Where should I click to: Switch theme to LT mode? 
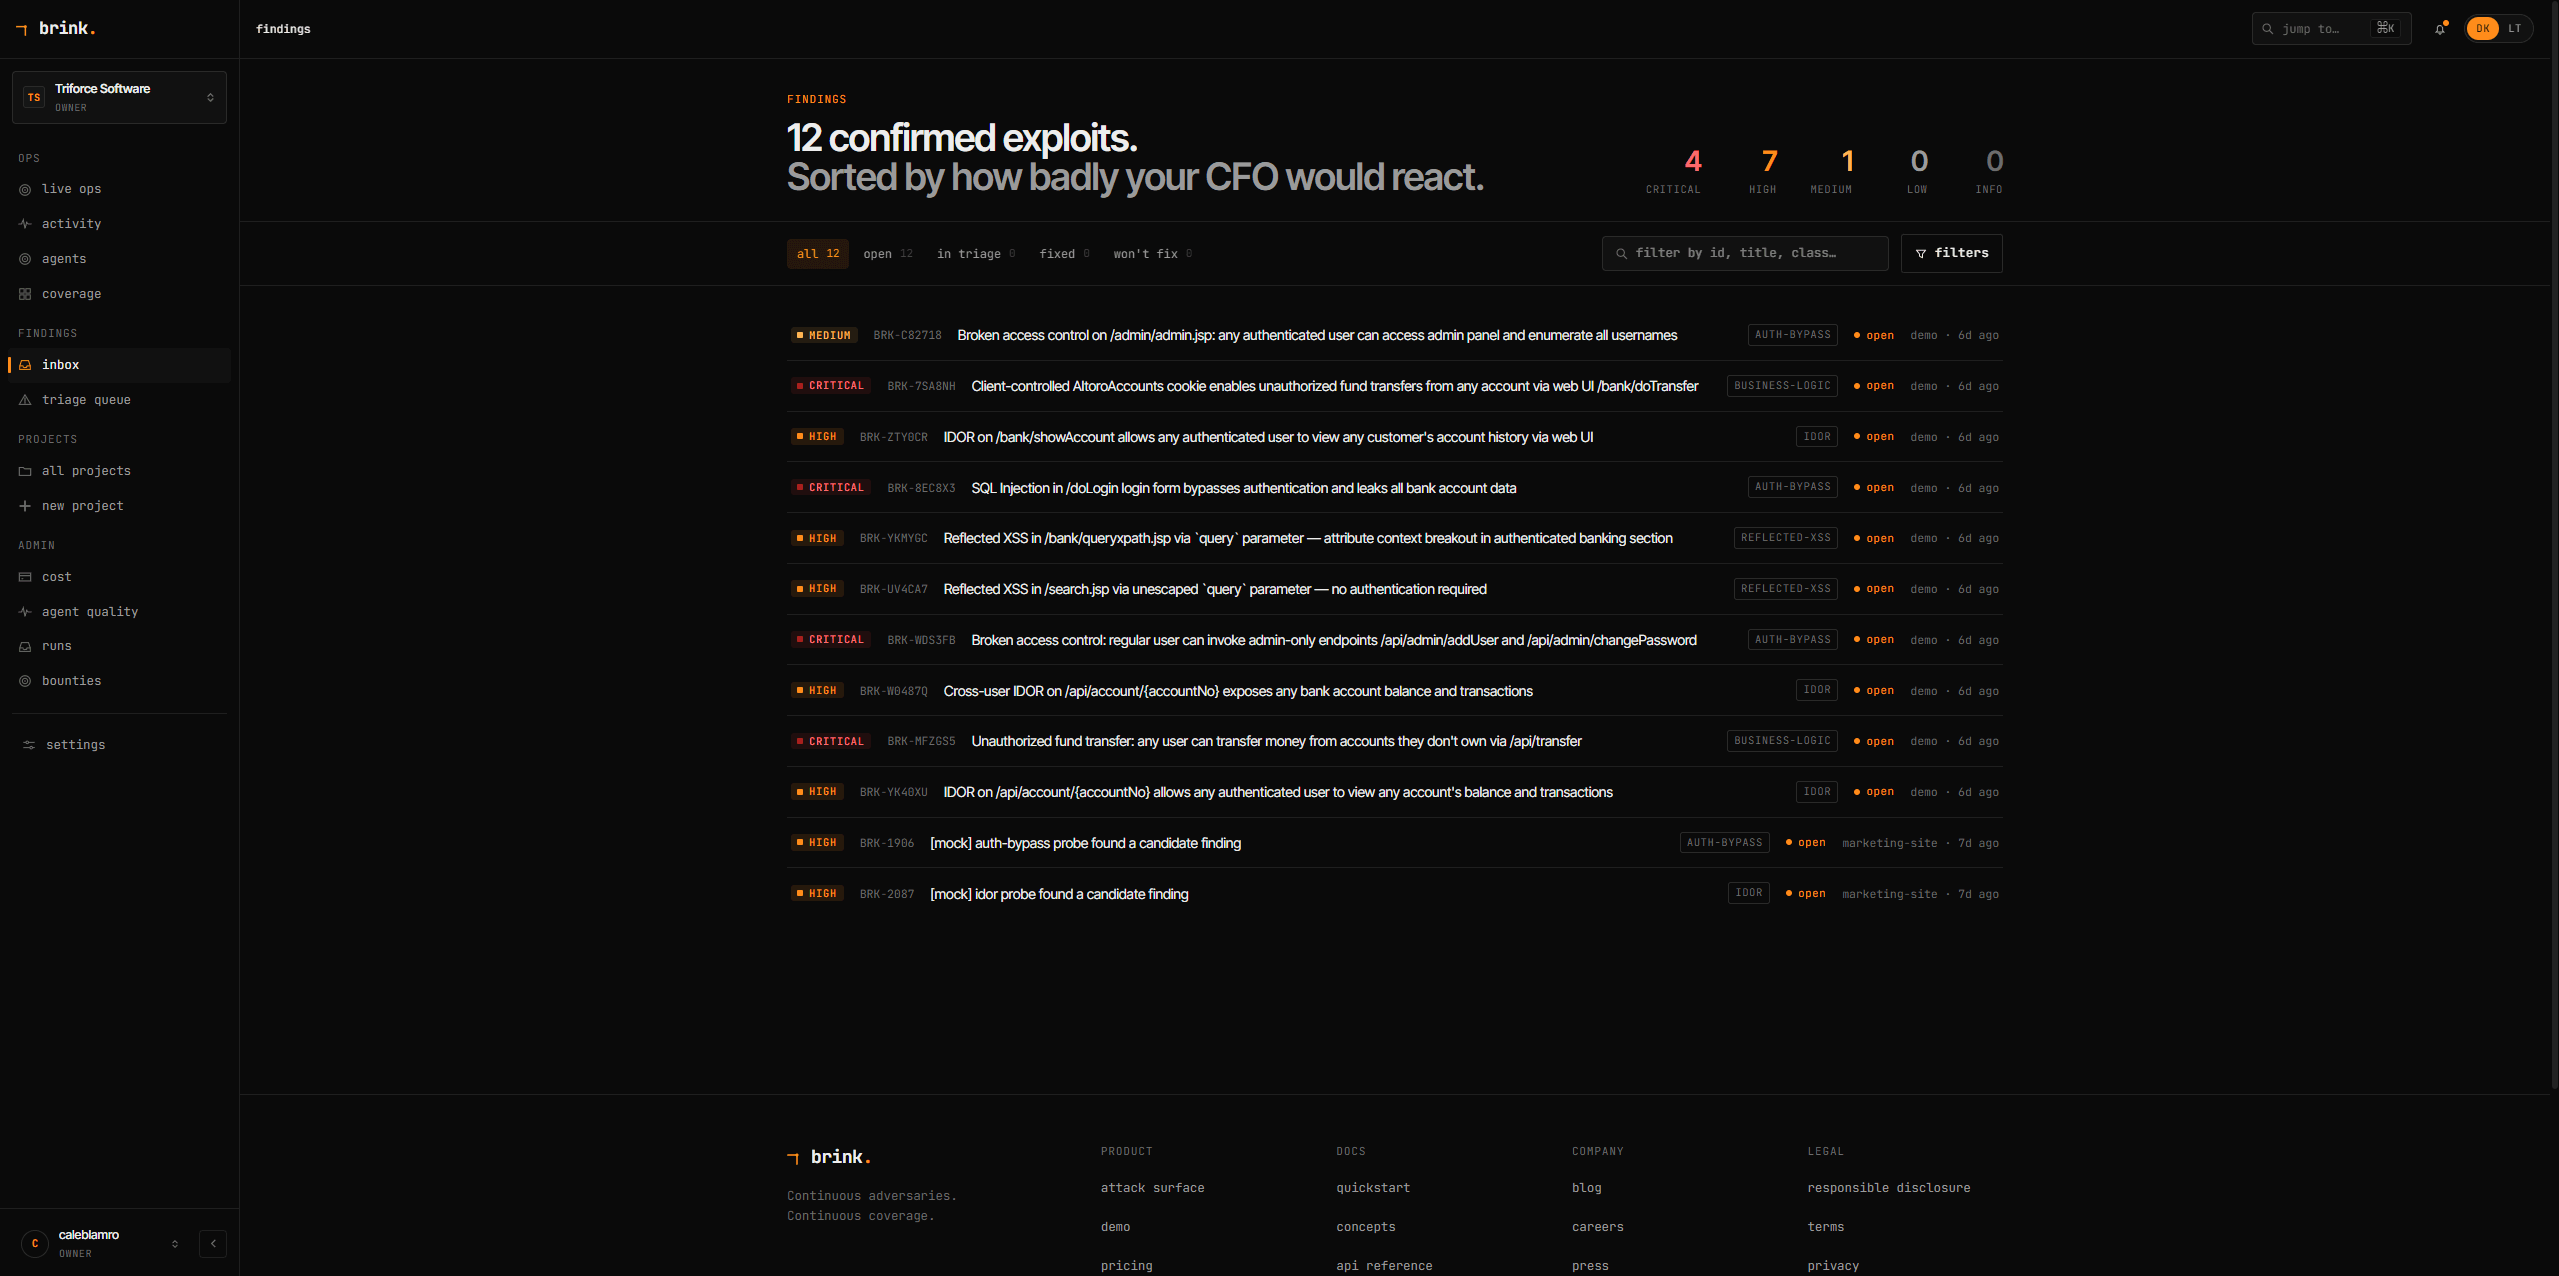[2514, 29]
